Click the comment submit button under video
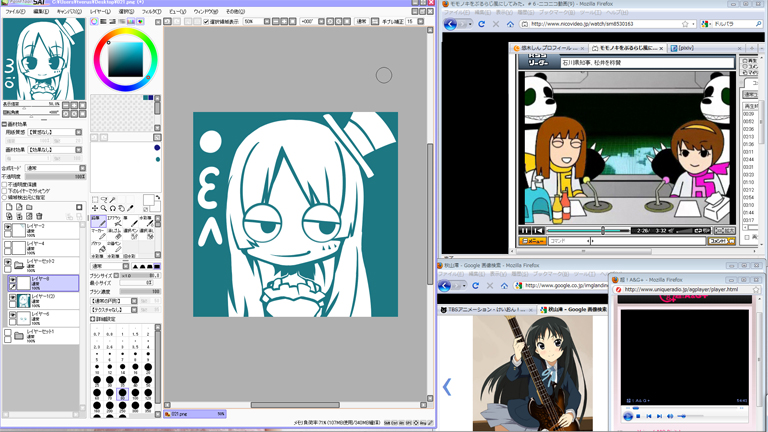 (x=721, y=241)
